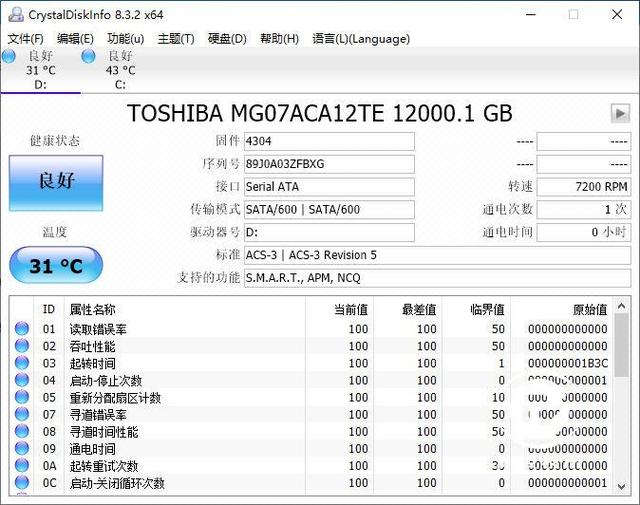Image resolution: width=640 pixels, height=505 pixels.
Task: Click the 31 °C temperature button
Action: 56,265
